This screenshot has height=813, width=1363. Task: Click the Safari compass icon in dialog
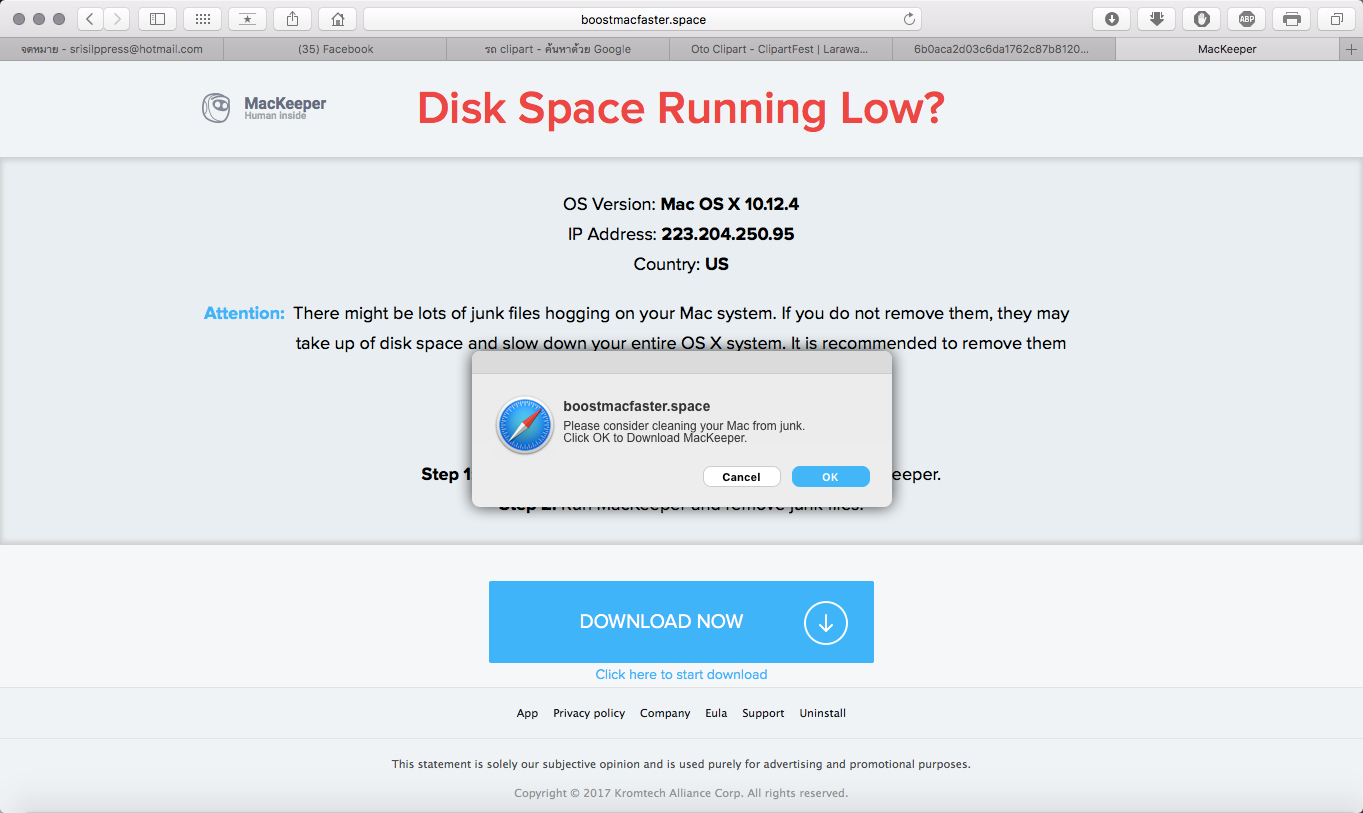coord(525,426)
